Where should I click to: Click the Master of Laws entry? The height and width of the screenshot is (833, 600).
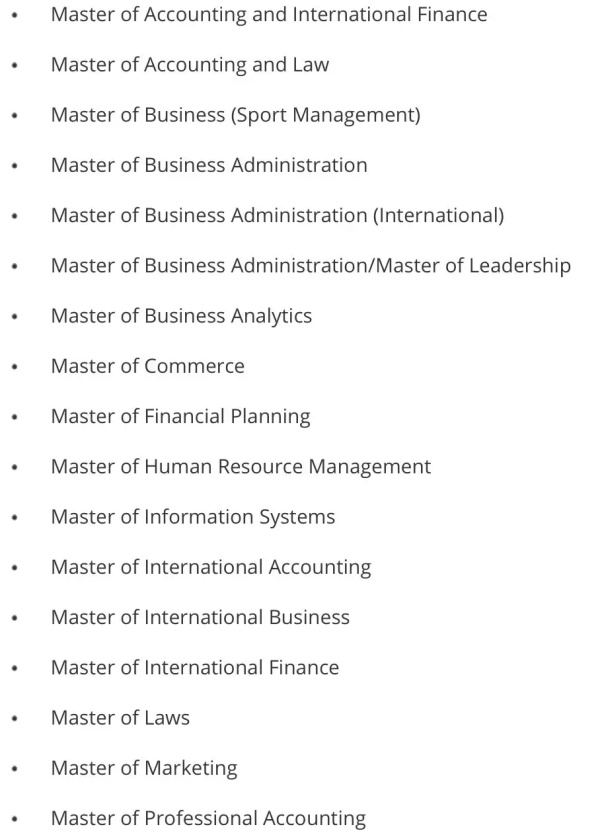[120, 718]
